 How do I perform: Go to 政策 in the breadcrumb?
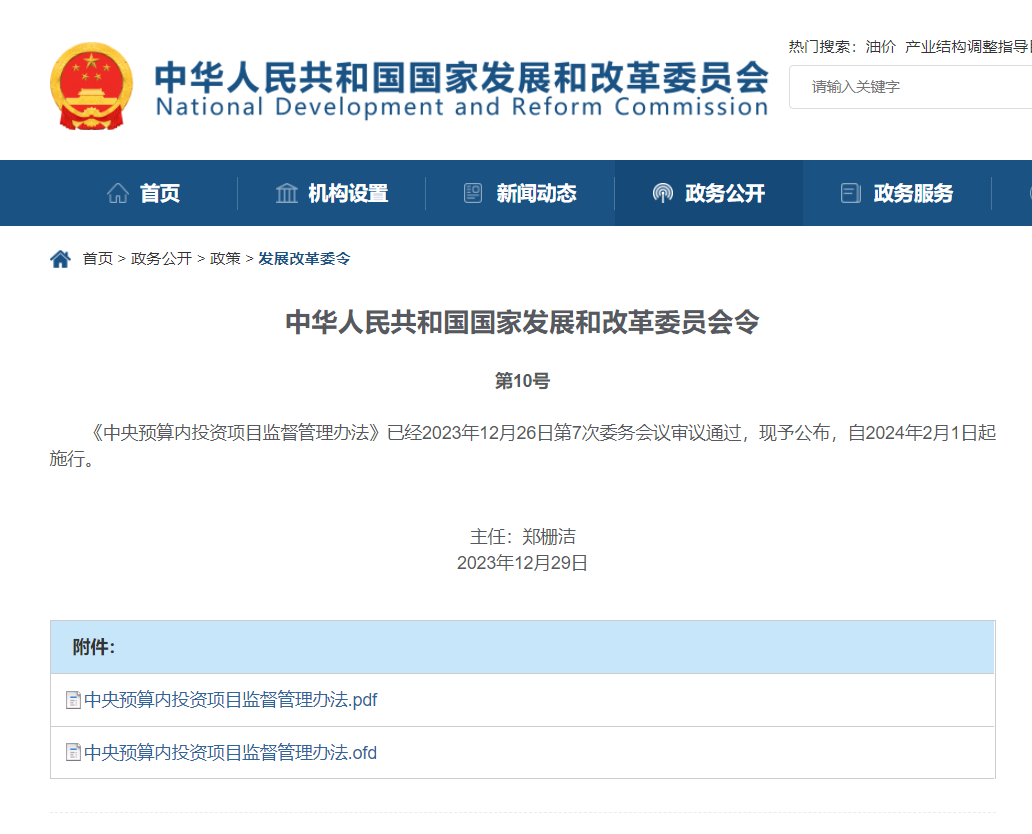tap(225, 259)
